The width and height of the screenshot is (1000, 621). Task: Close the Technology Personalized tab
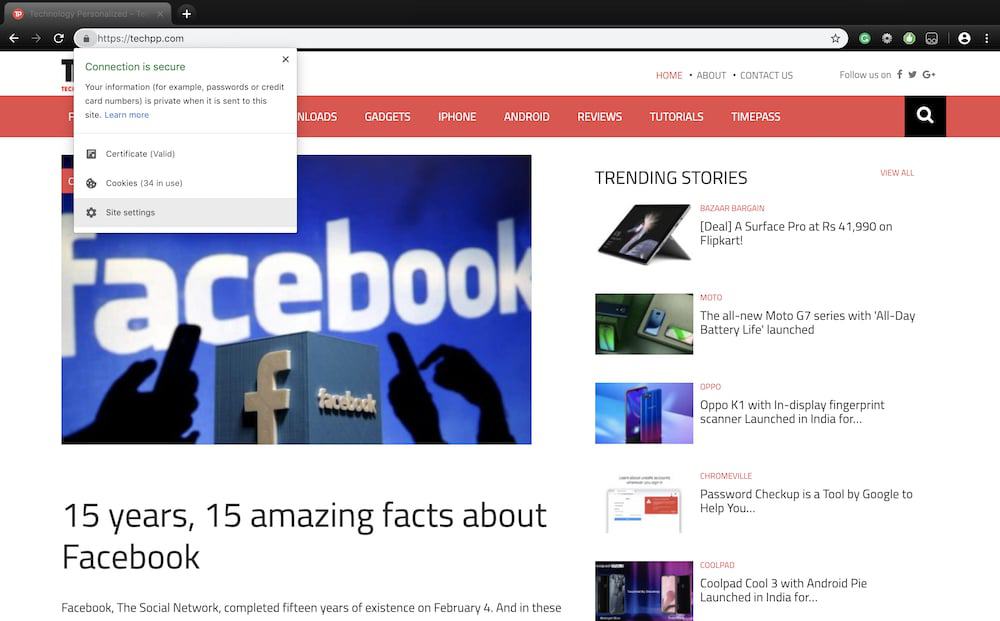tap(160, 13)
